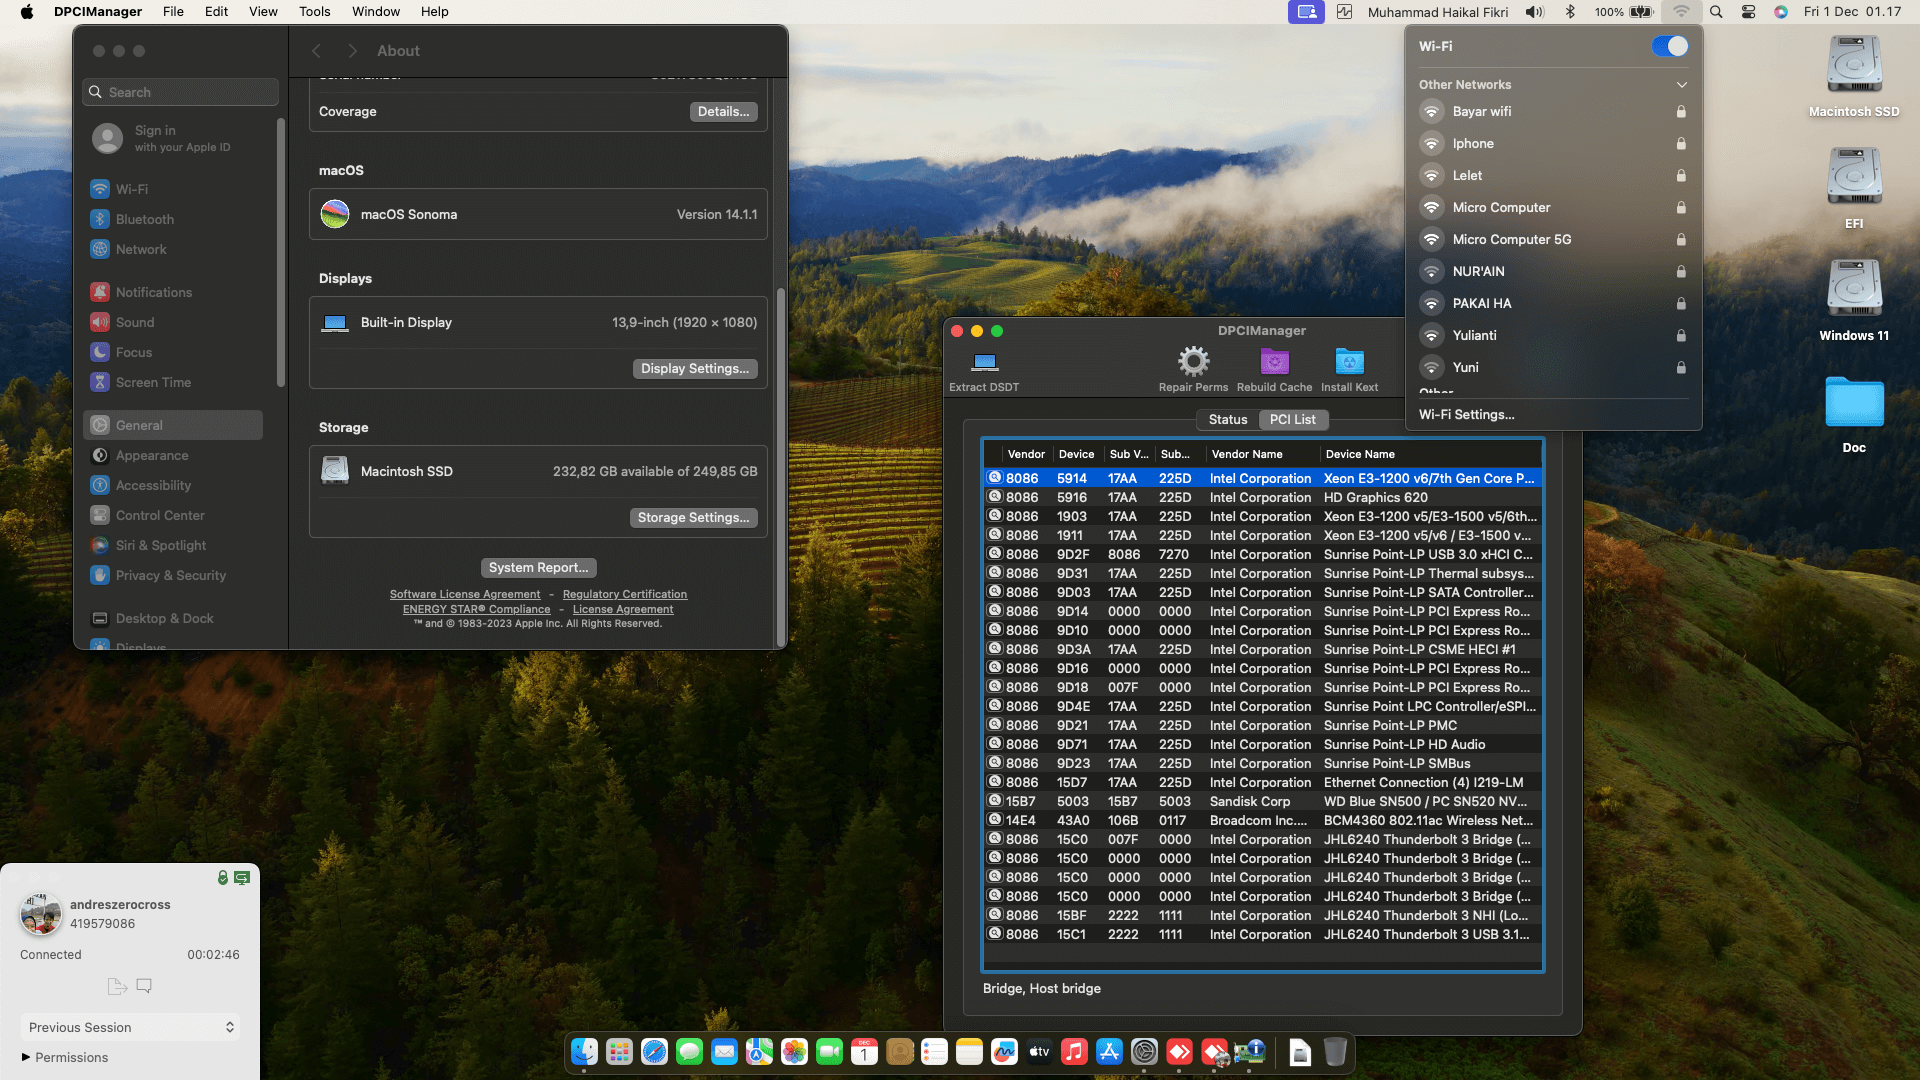
Task: Click the System Report button
Action: pos(538,568)
